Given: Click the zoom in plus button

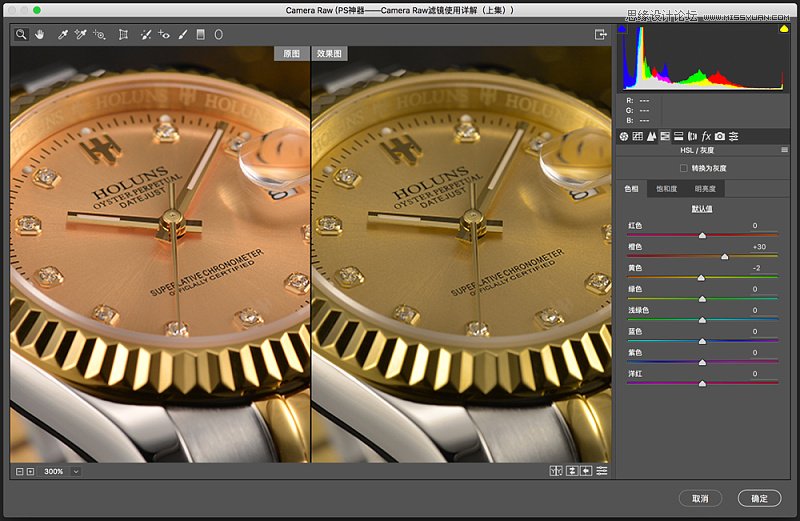Looking at the screenshot, I should 31,472.
